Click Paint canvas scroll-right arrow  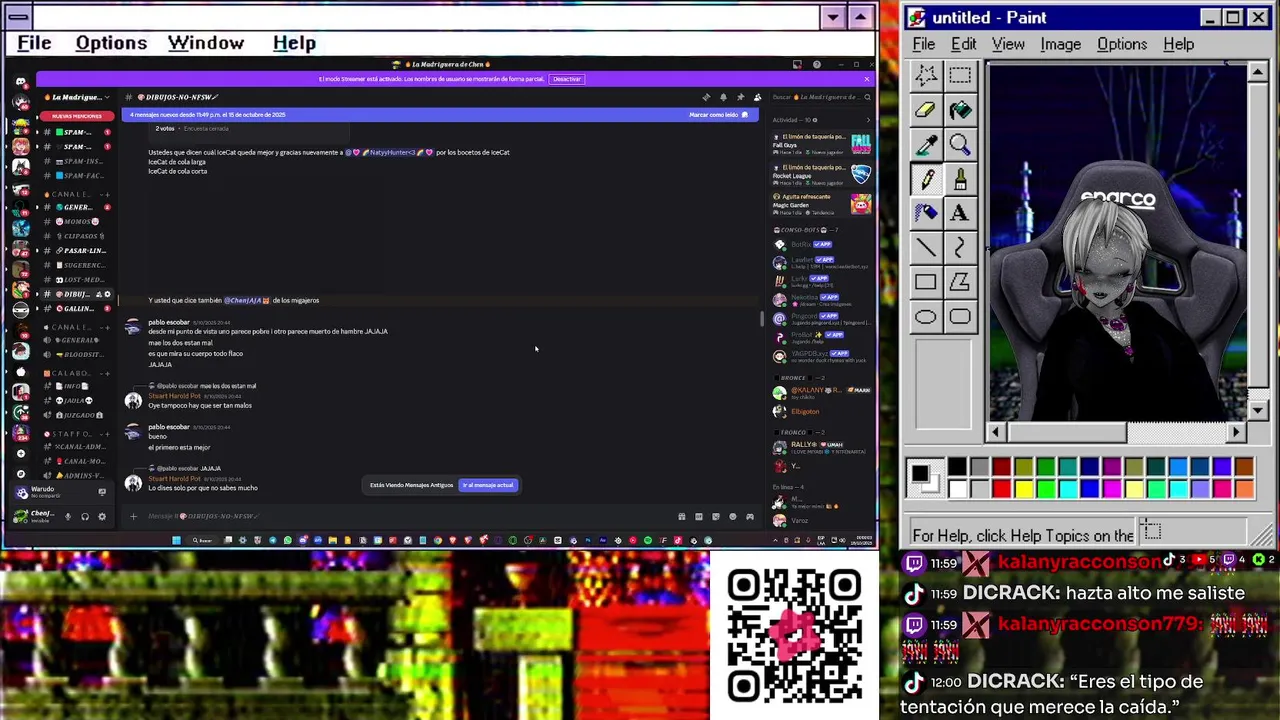tap(1237, 432)
